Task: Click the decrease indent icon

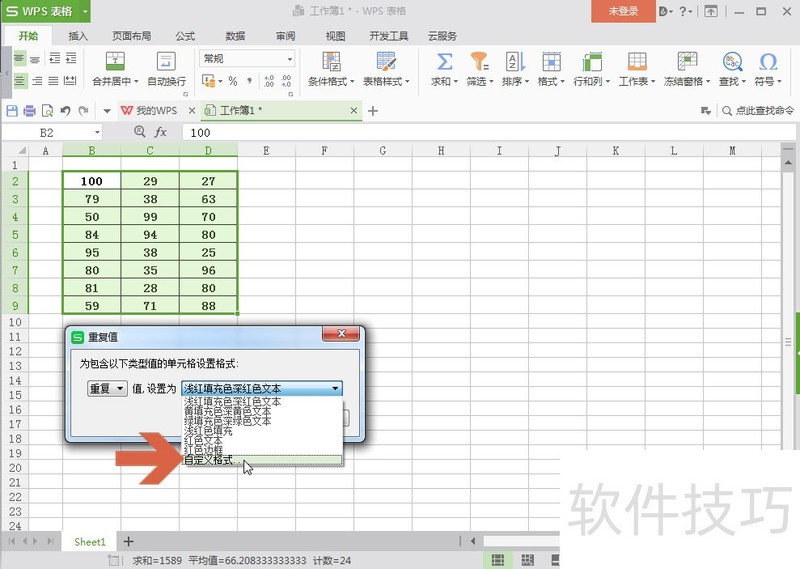Action: pyautogui.click(x=55, y=58)
